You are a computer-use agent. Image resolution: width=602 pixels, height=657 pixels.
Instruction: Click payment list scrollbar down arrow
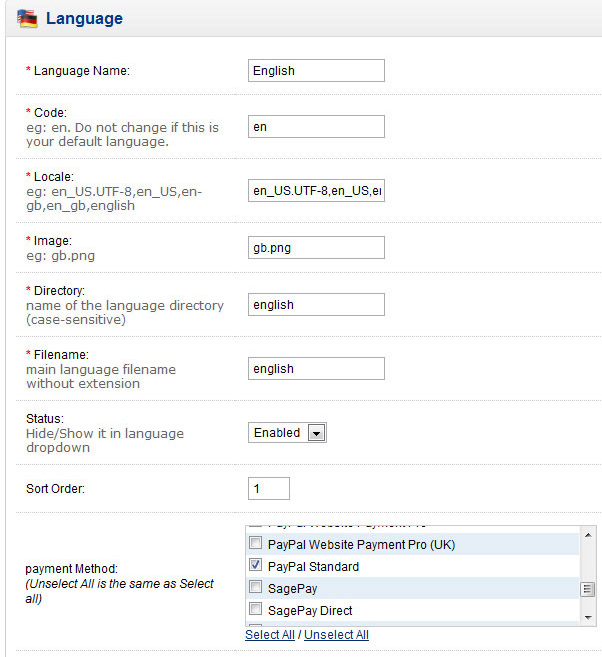(588, 619)
